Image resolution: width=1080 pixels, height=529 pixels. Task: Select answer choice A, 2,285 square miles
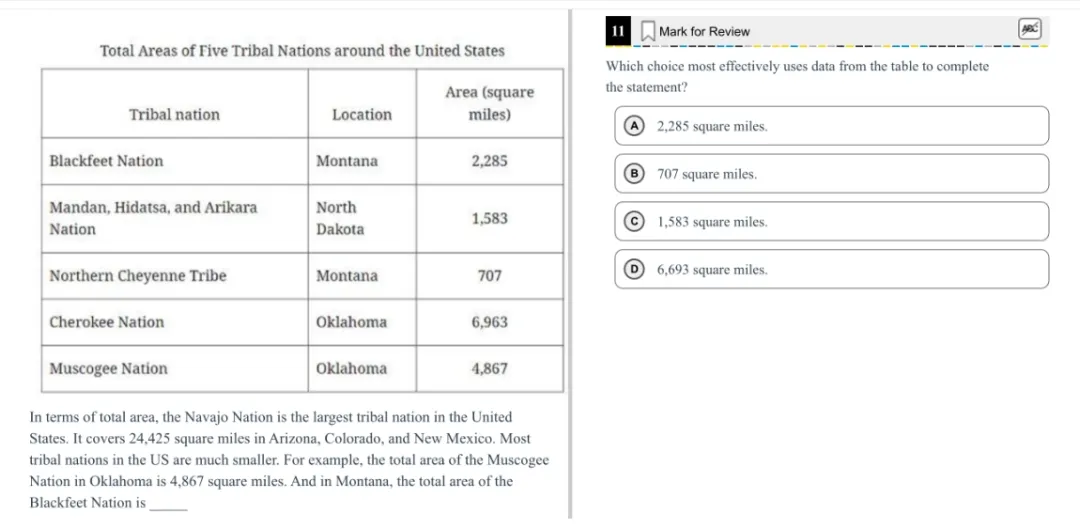click(831, 126)
